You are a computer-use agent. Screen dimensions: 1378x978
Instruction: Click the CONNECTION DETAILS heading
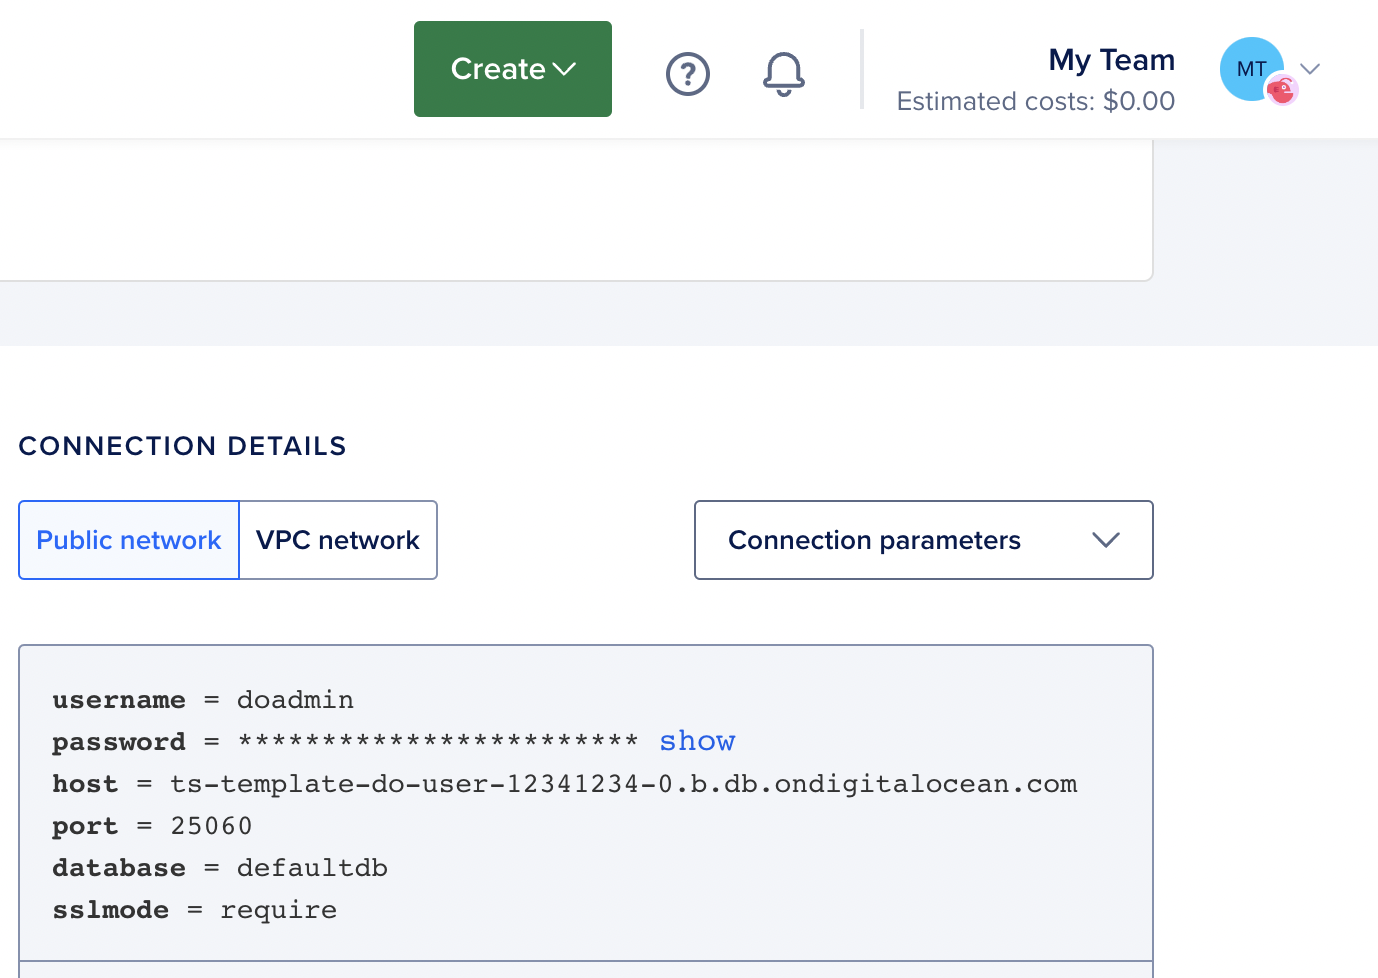182,446
